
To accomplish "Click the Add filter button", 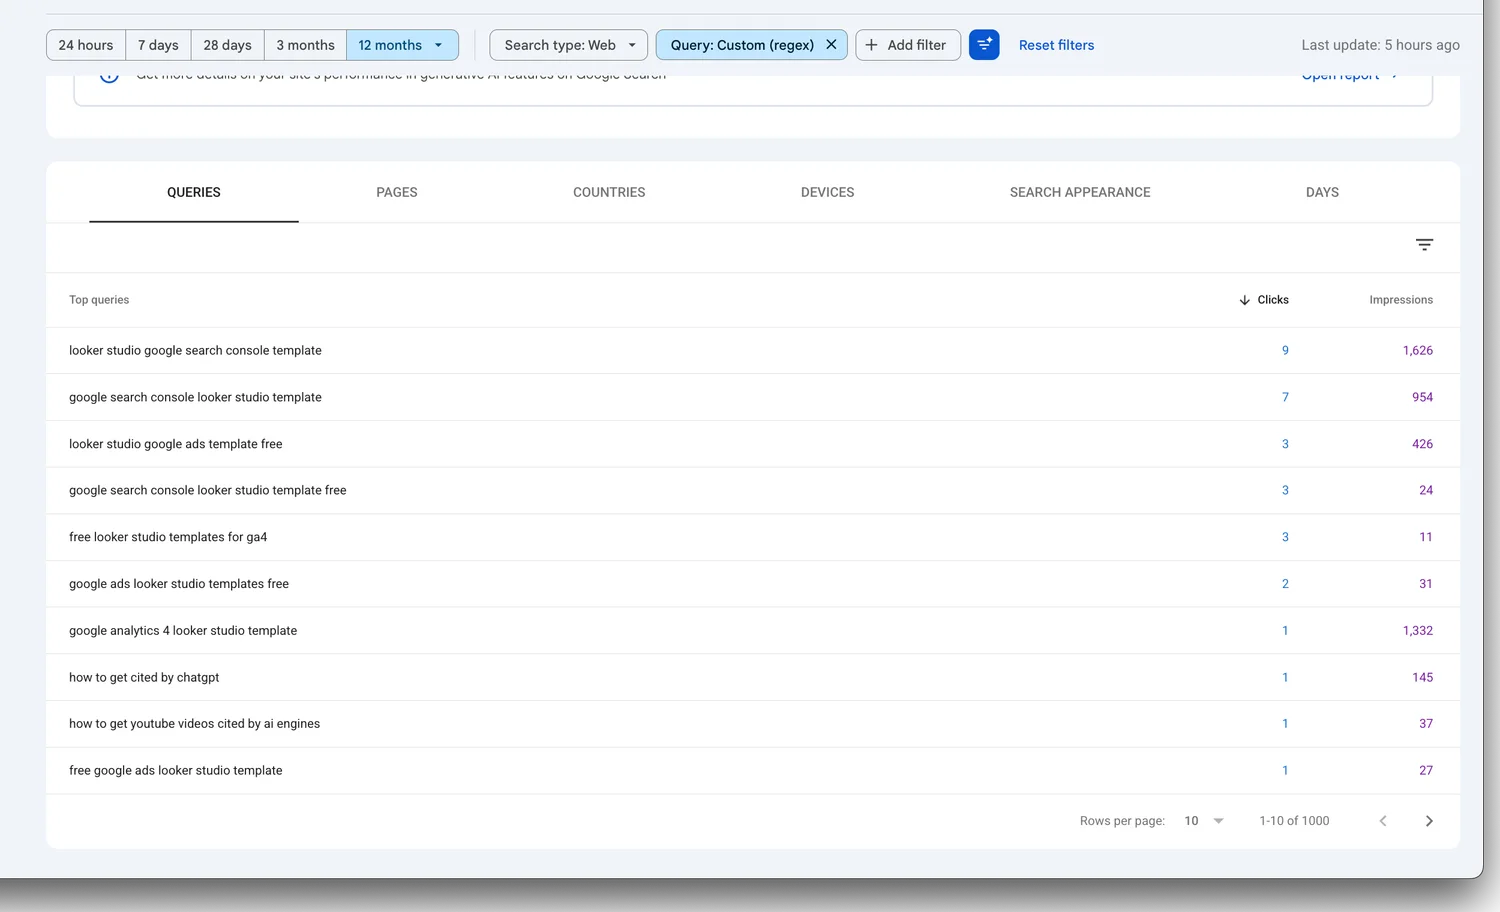I will tap(908, 45).
